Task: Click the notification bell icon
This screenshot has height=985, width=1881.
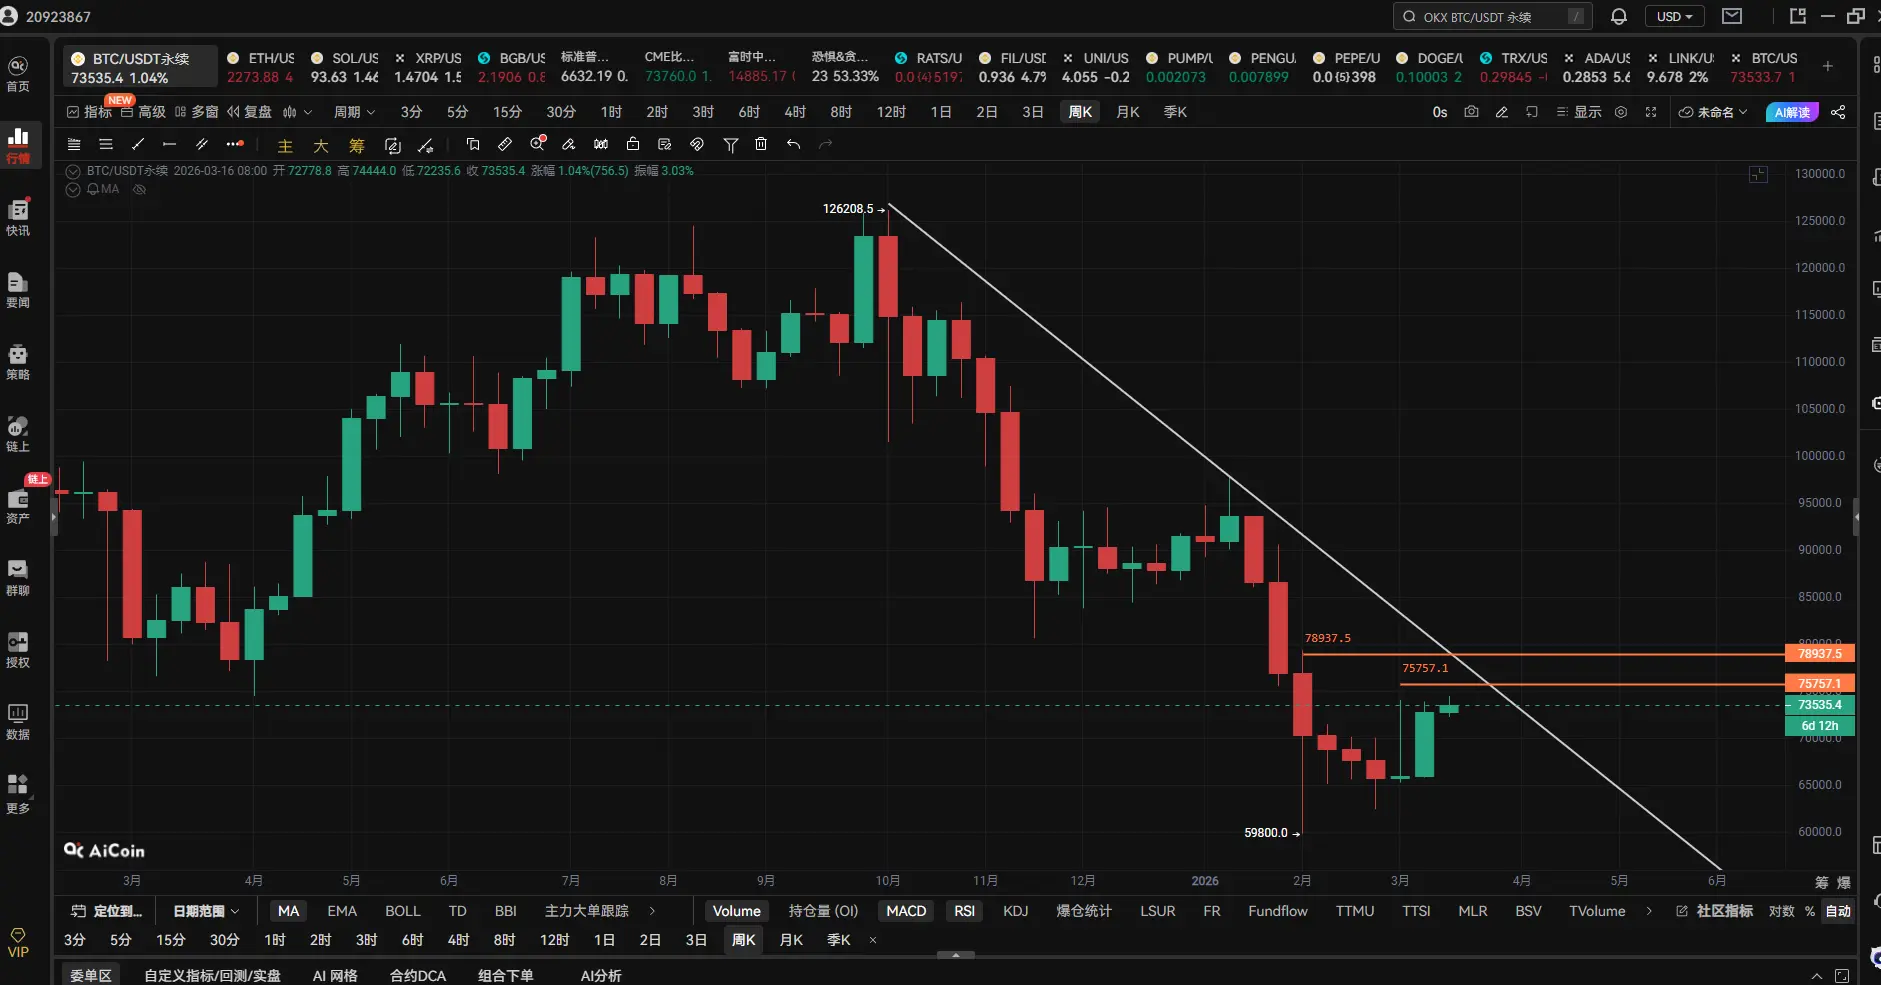Action: coord(1619,16)
